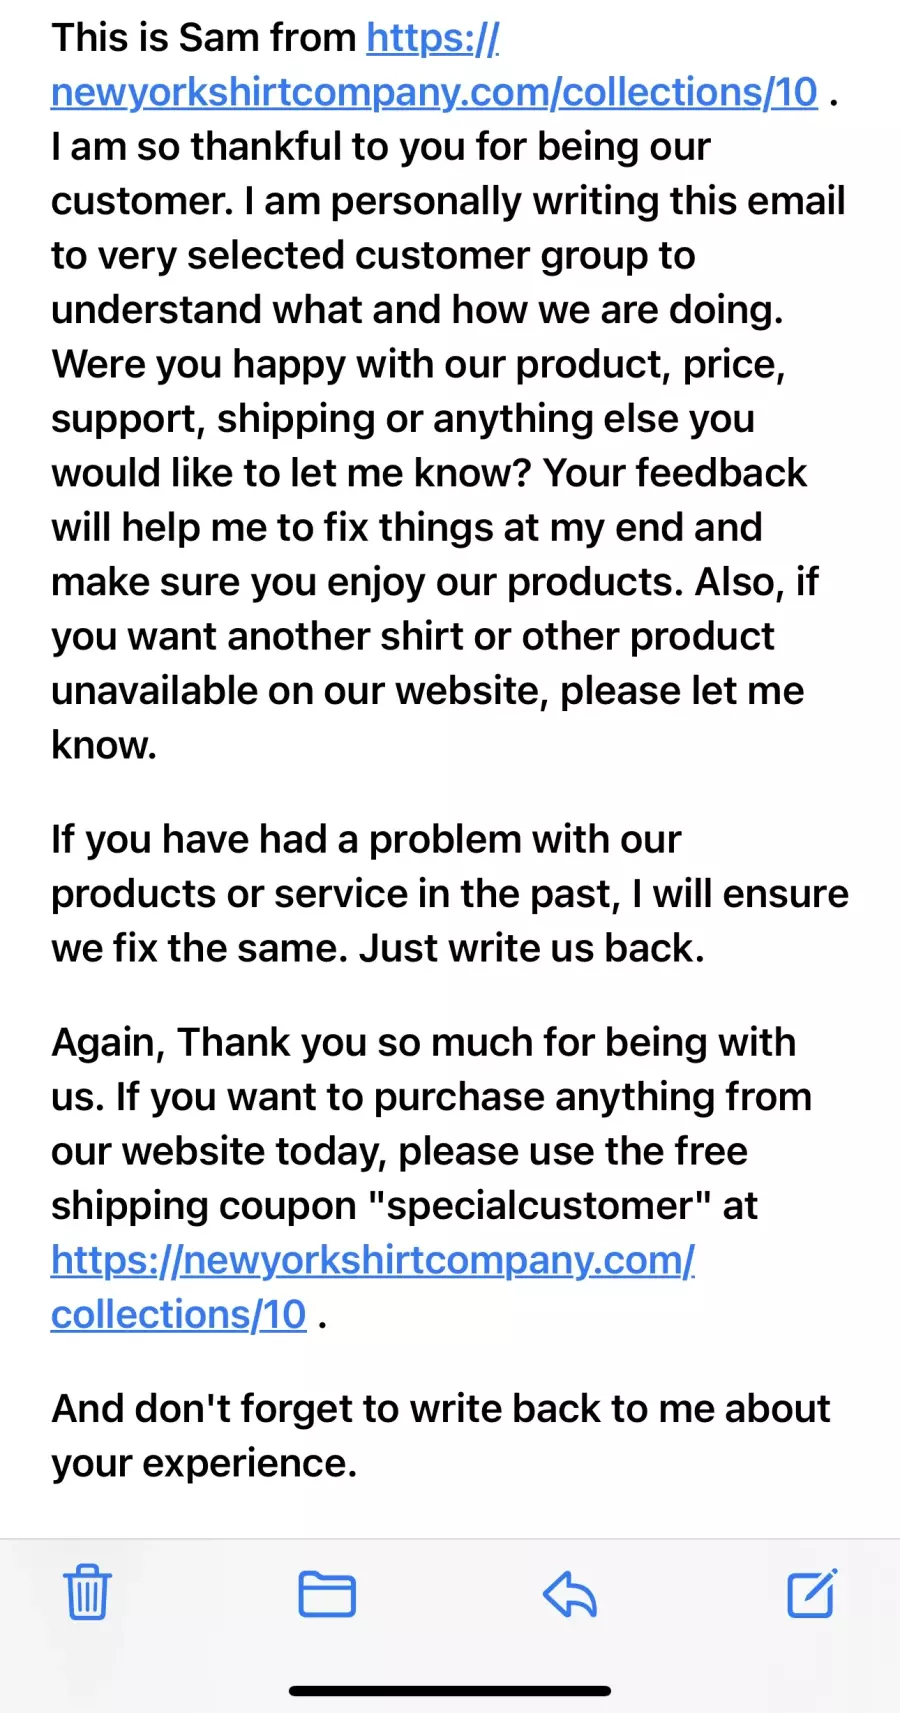Screen dimensions: 900x1713
Task: Tap the reply arrow icon
Action: [570, 1593]
